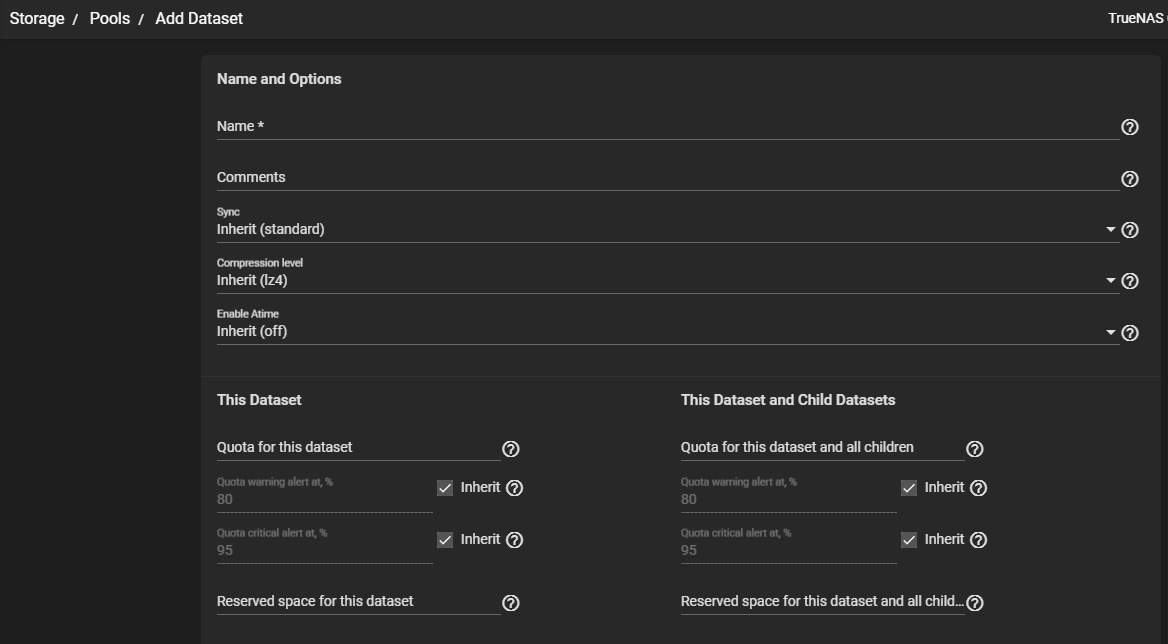1168x644 pixels.
Task: Click help icon for Quota for dataset and children
Action: [975, 449]
